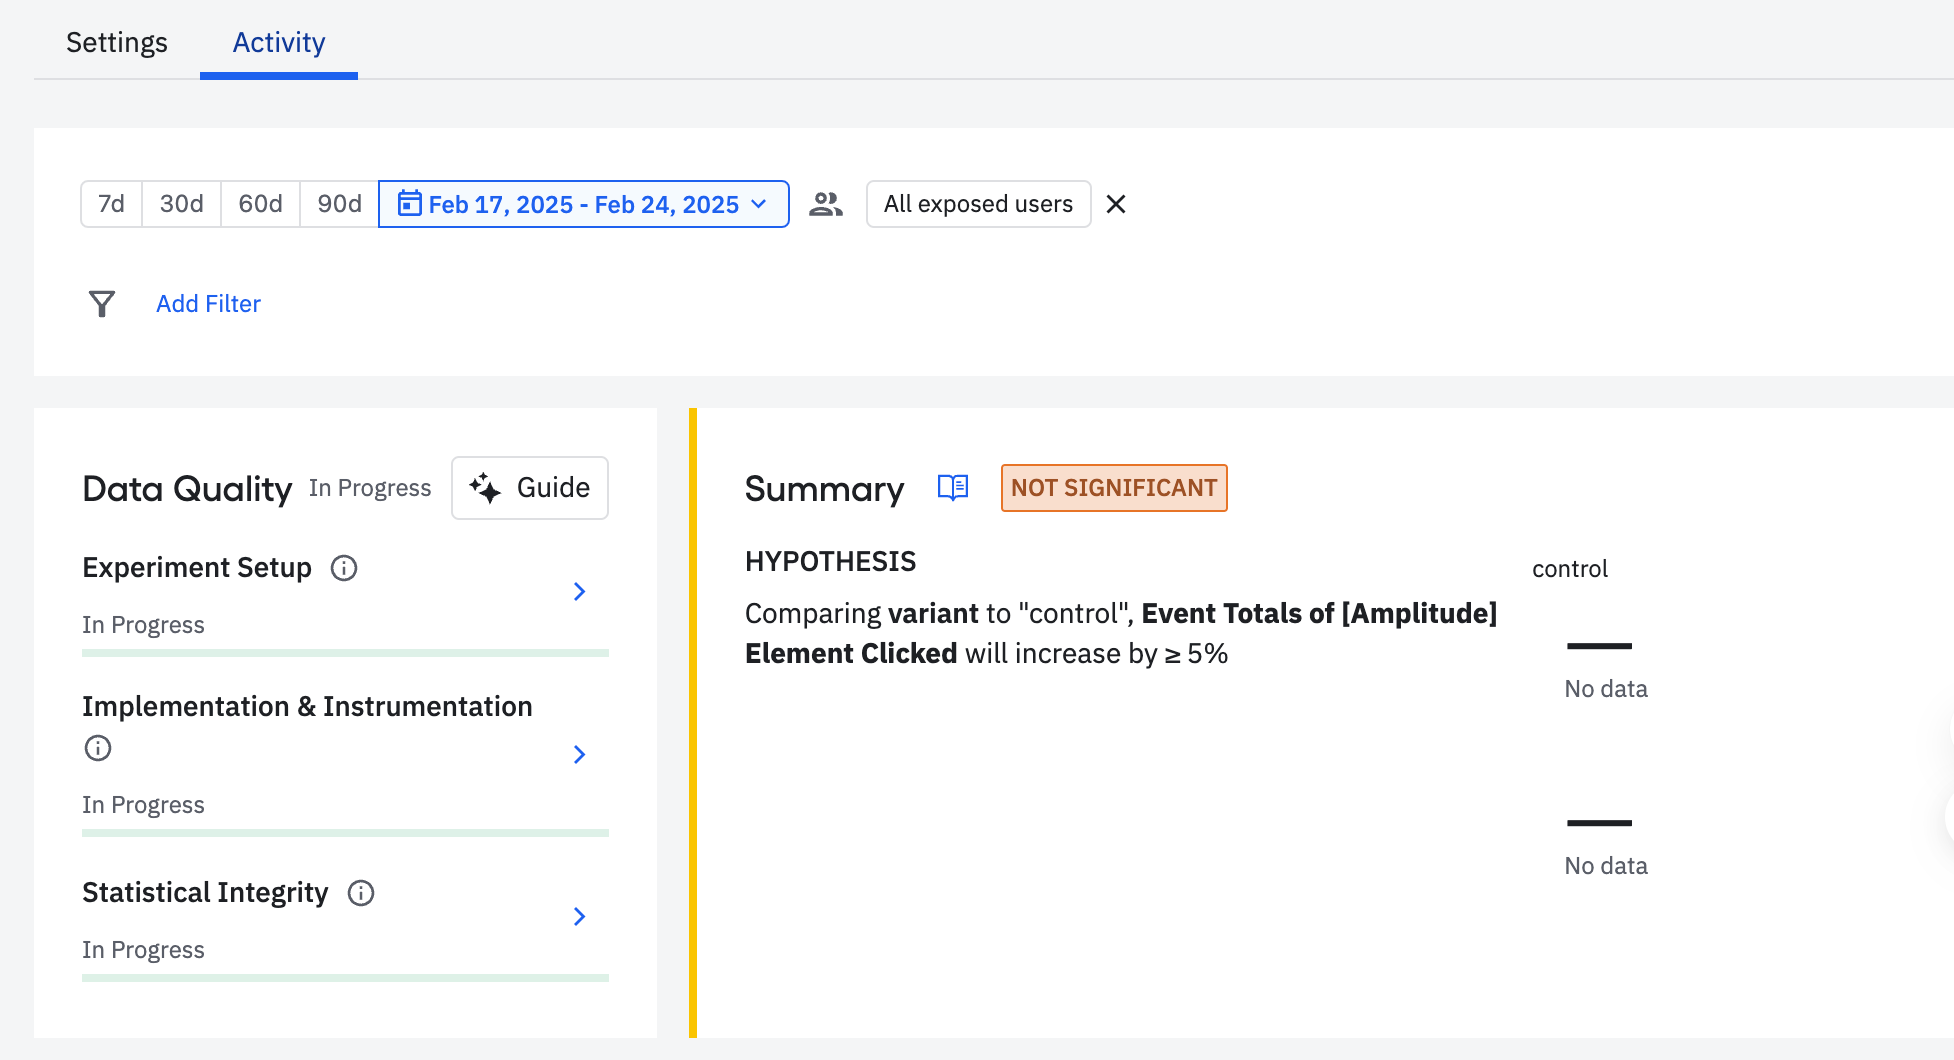Click Experiment Setup info icon
Image resolution: width=1954 pixels, height=1060 pixels.
point(344,568)
